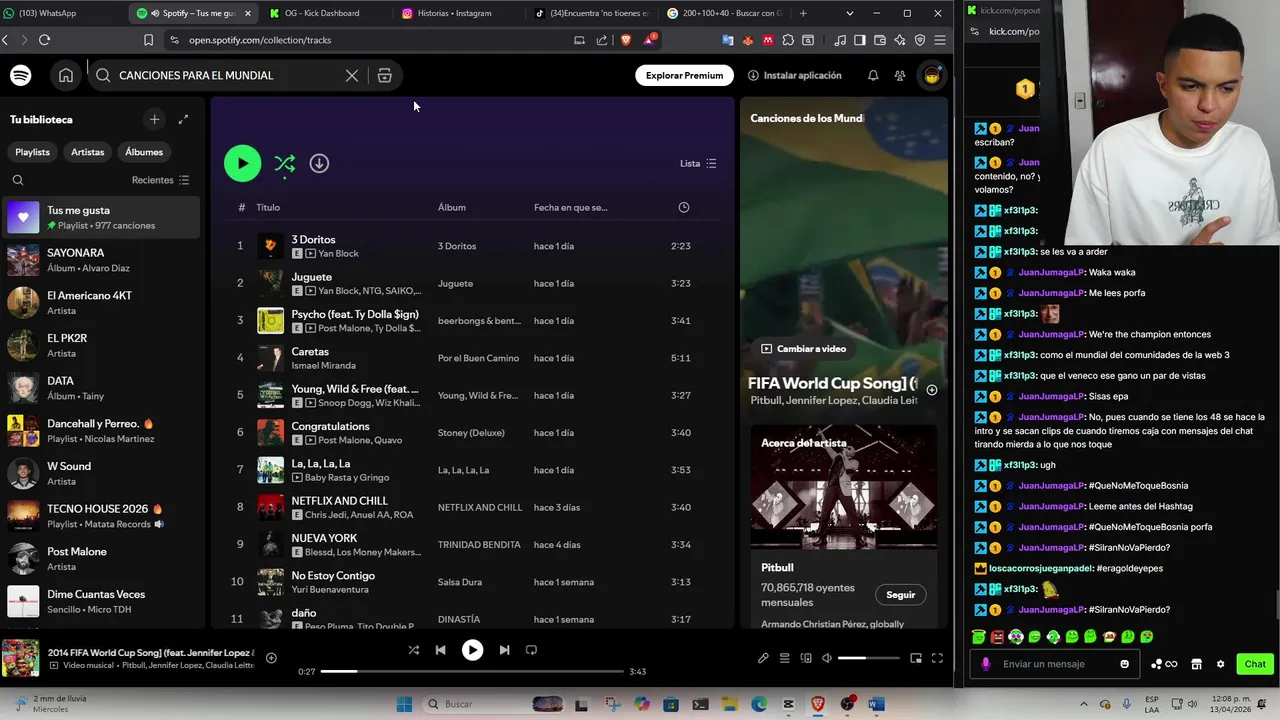Open Lista view options dropdown
Image resolution: width=1280 pixels, height=720 pixels.
(x=698, y=163)
